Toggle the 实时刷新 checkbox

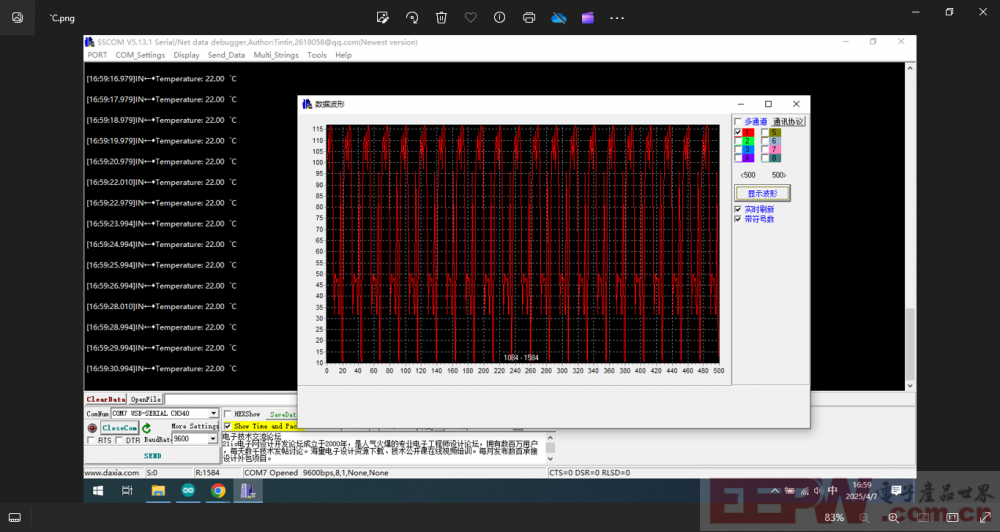pyautogui.click(x=738, y=209)
